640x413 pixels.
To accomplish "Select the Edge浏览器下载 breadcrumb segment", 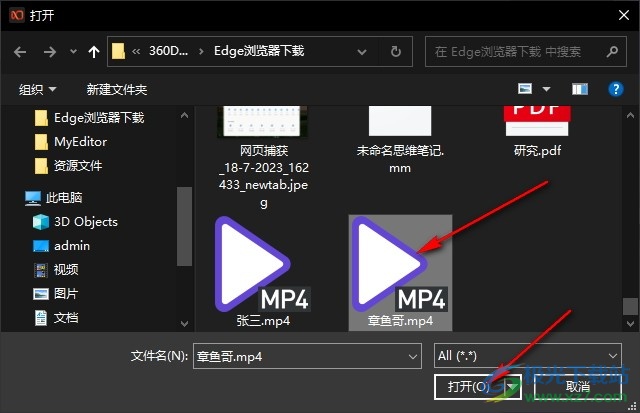I will (259, 51).
